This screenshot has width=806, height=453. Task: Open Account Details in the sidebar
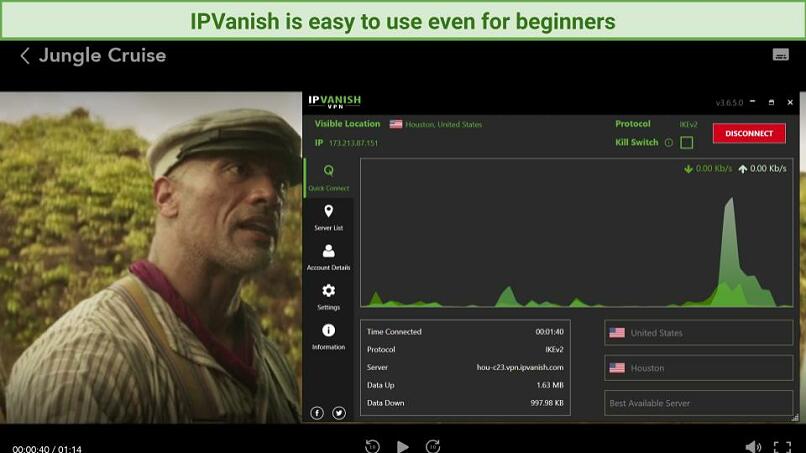[x=328, y=257]
